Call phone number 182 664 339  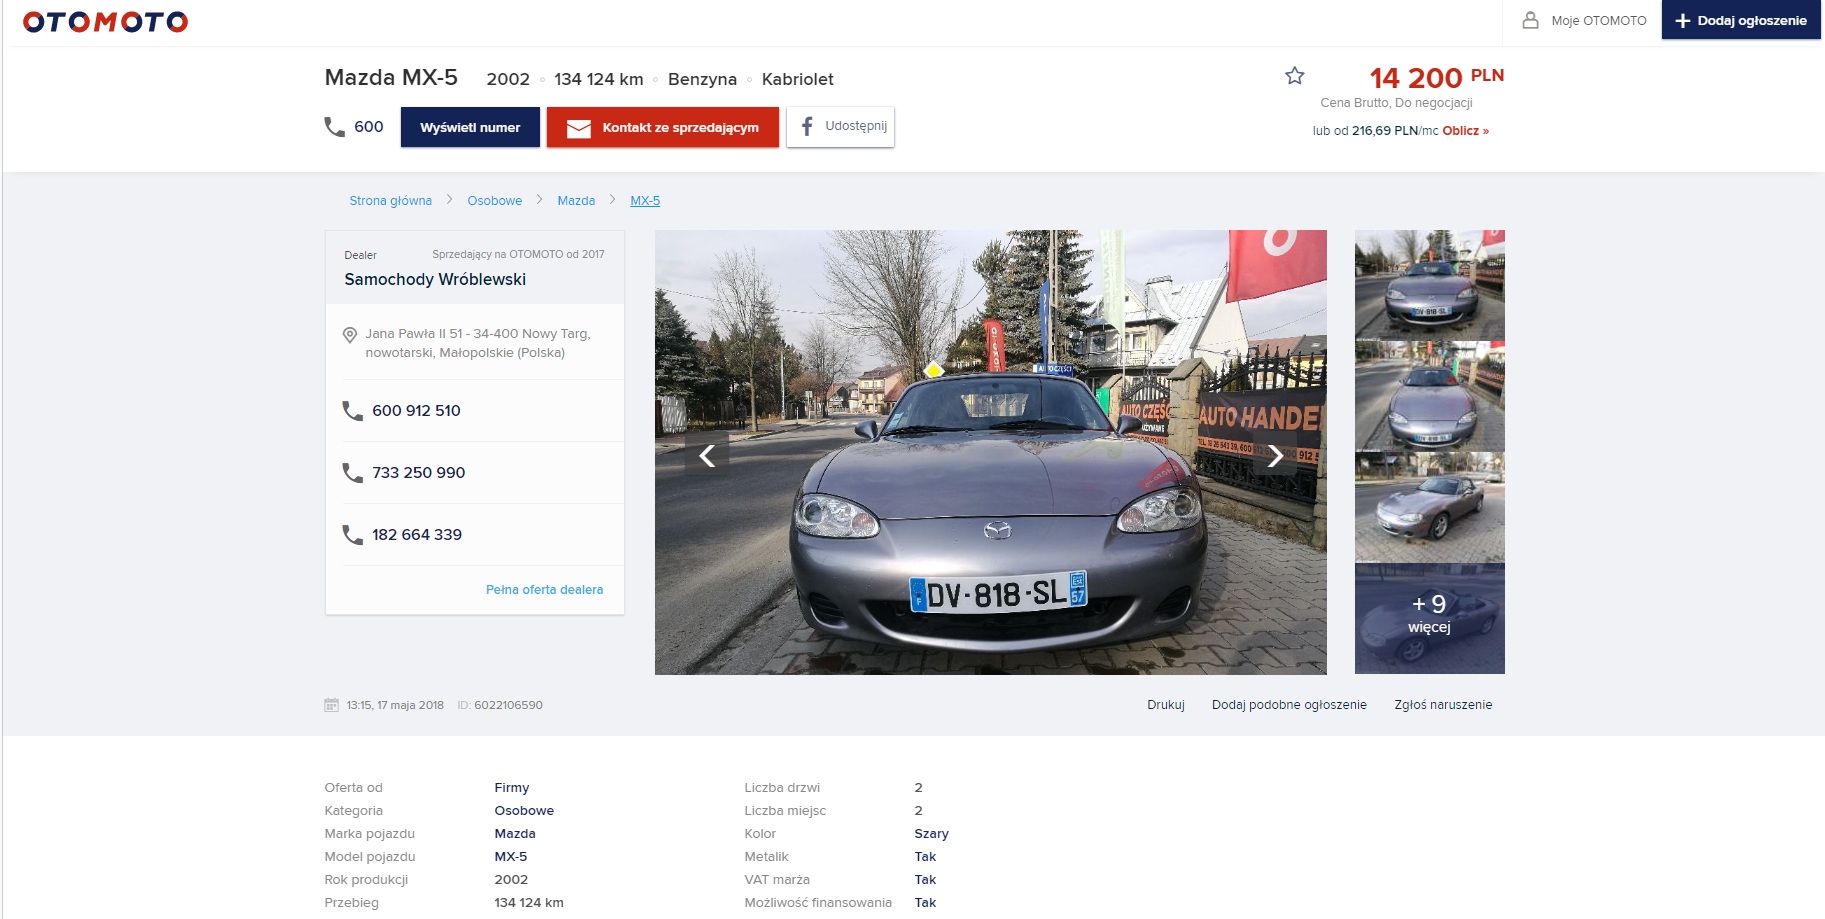417,535
